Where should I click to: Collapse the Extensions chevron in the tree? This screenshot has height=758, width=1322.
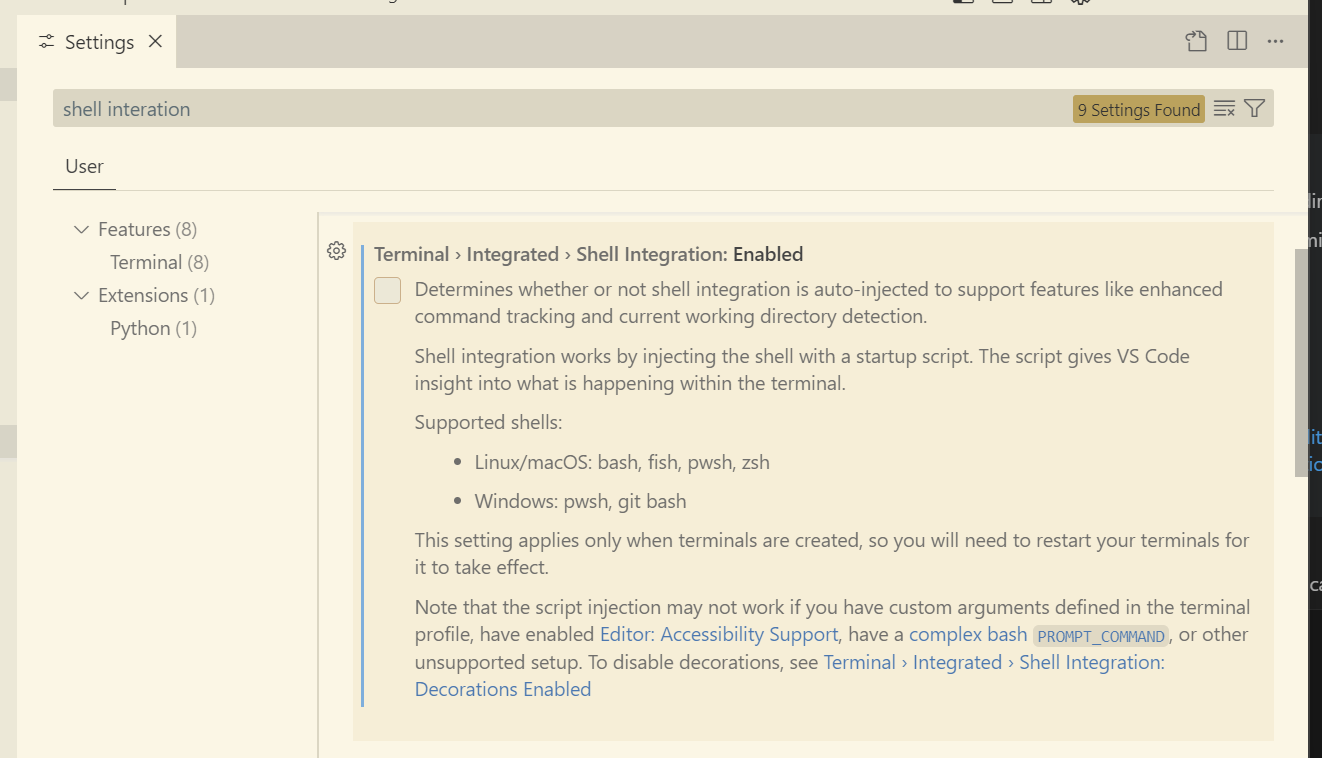81,296
